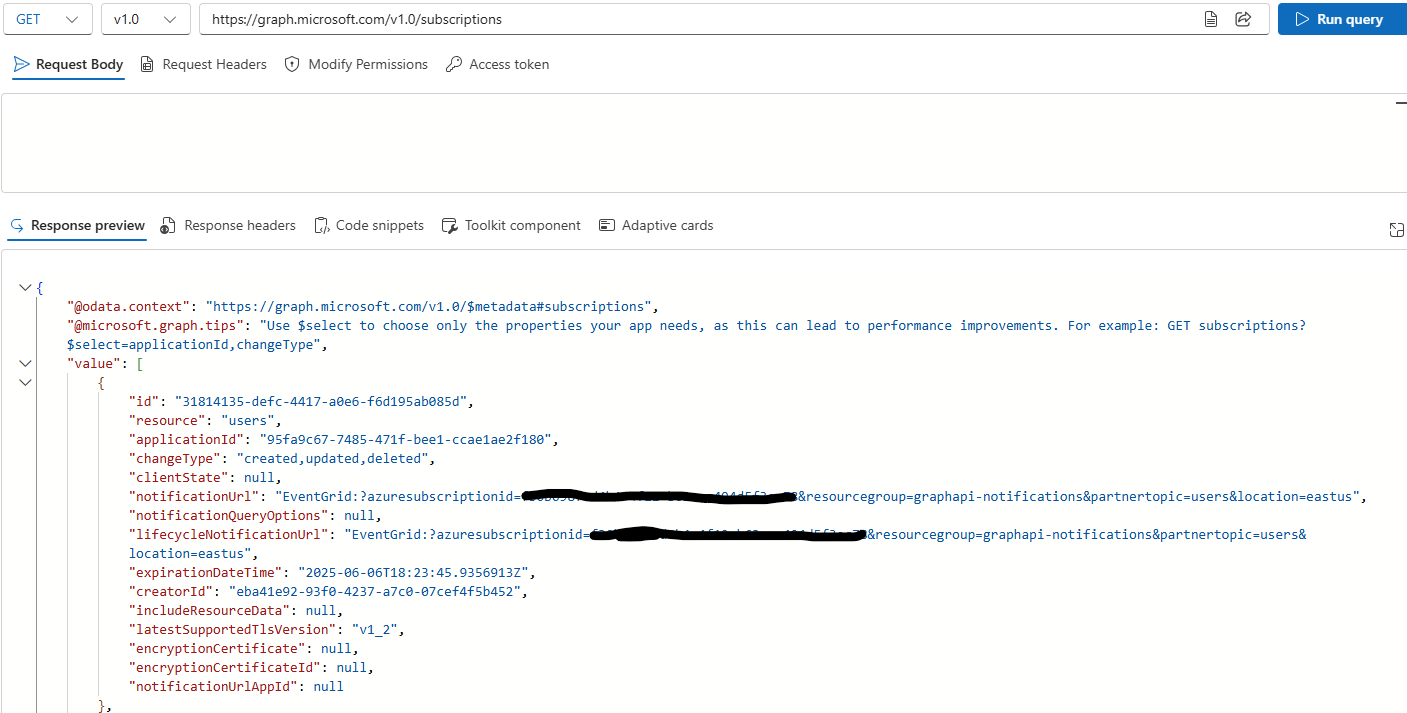Click the "latestSupportedTlsVersion" key
Image resolution: width=1407 pixels, height=713 pixels.
tap(233, 629)
